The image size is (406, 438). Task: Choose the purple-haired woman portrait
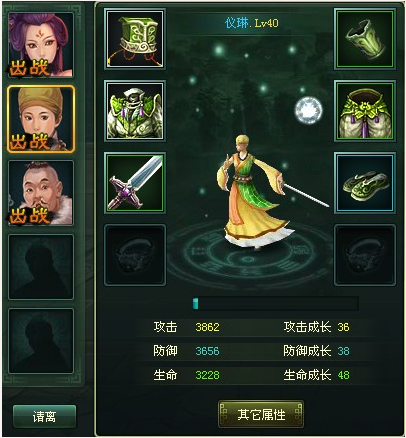coord(41,45)
